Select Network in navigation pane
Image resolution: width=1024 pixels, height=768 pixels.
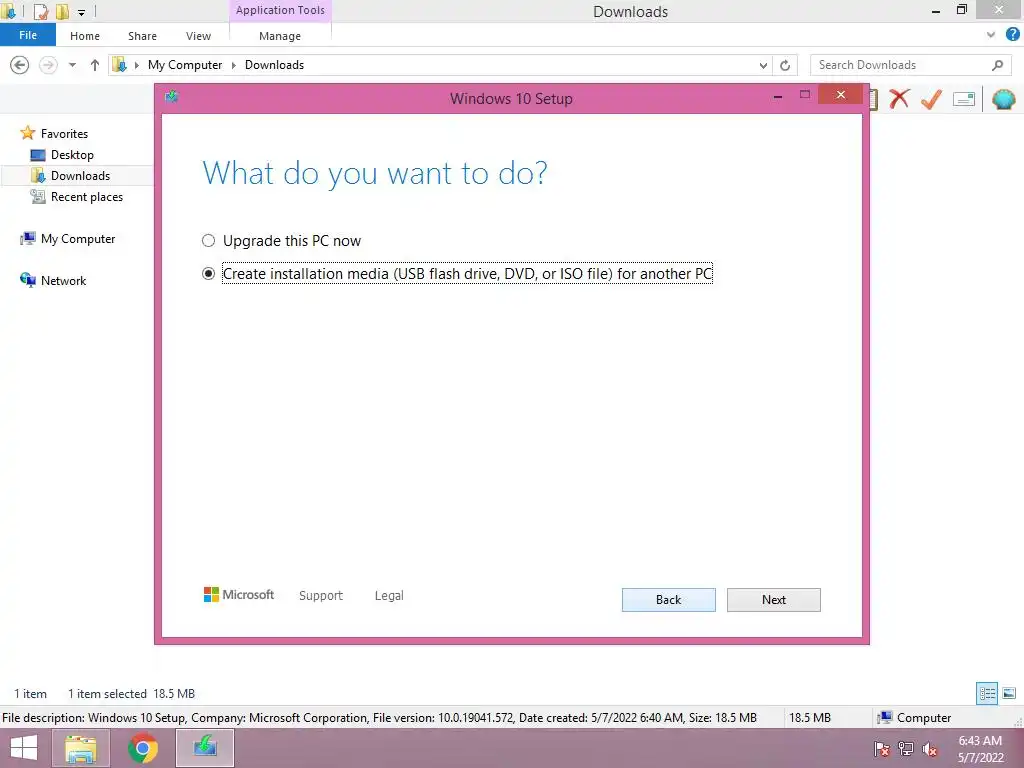tap(53, 280)
